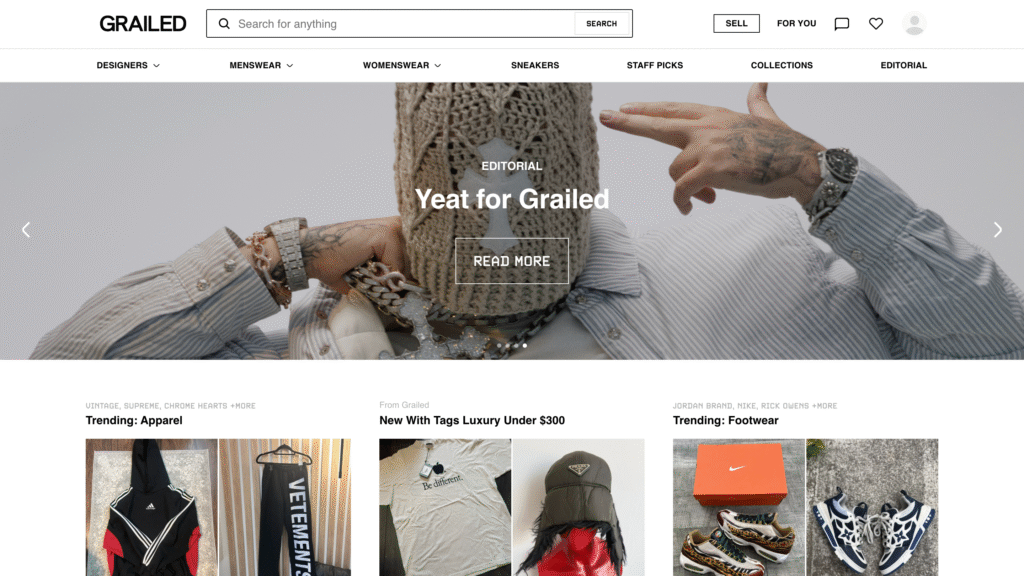Click the Search button
This screenshot has width=1024, height=576.
[601, 24]
